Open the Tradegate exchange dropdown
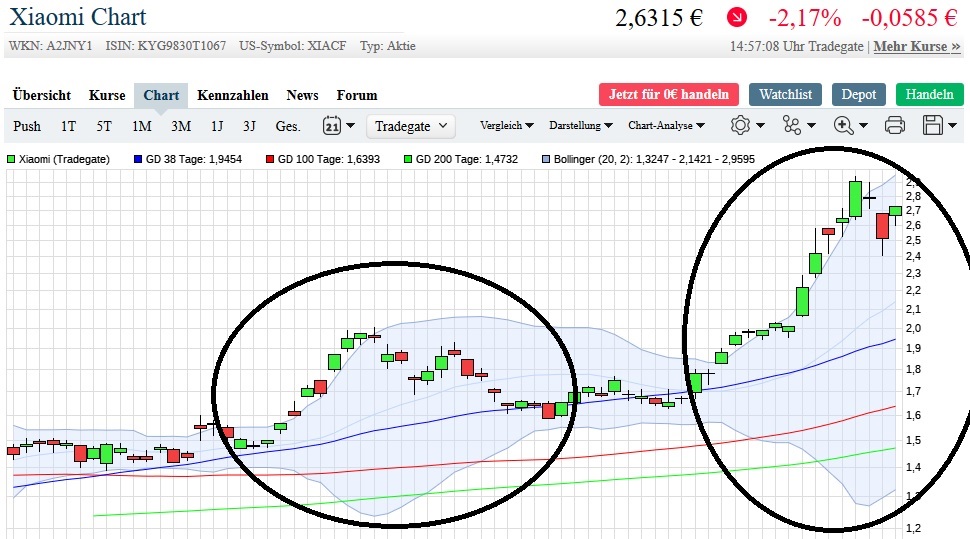 (411, 126)
